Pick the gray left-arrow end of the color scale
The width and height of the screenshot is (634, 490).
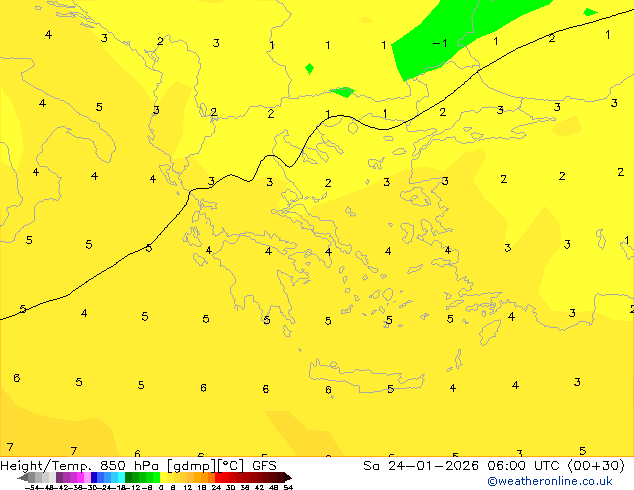[23, 477]
